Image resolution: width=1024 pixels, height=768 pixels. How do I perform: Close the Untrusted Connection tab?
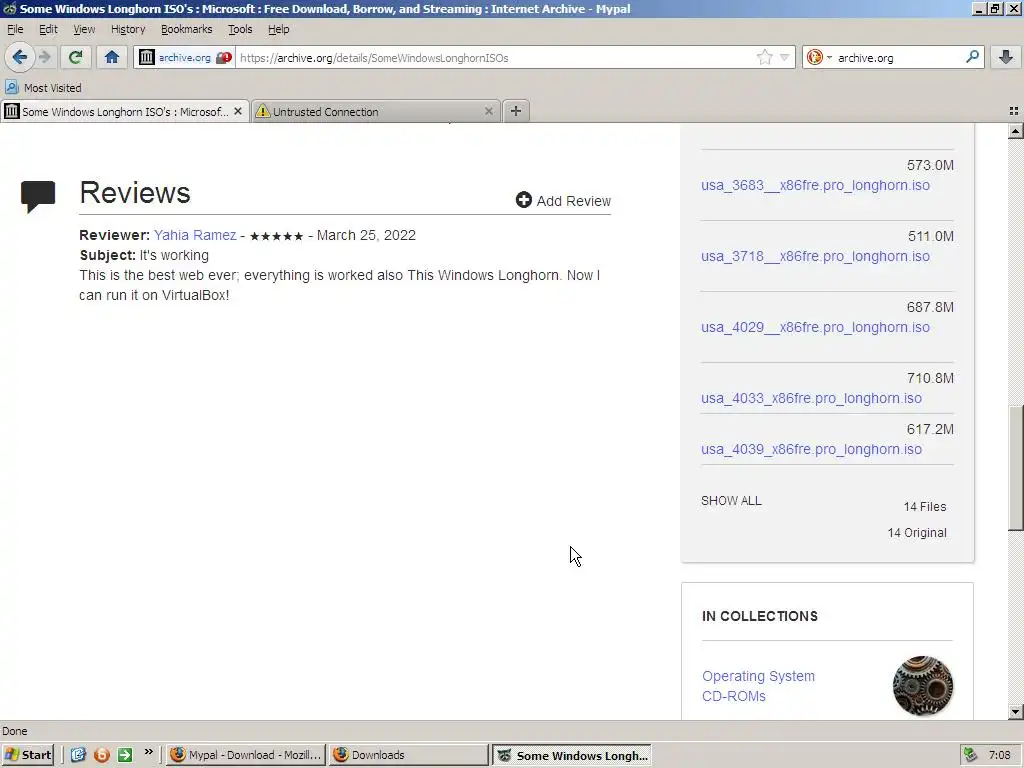point(488,112)
